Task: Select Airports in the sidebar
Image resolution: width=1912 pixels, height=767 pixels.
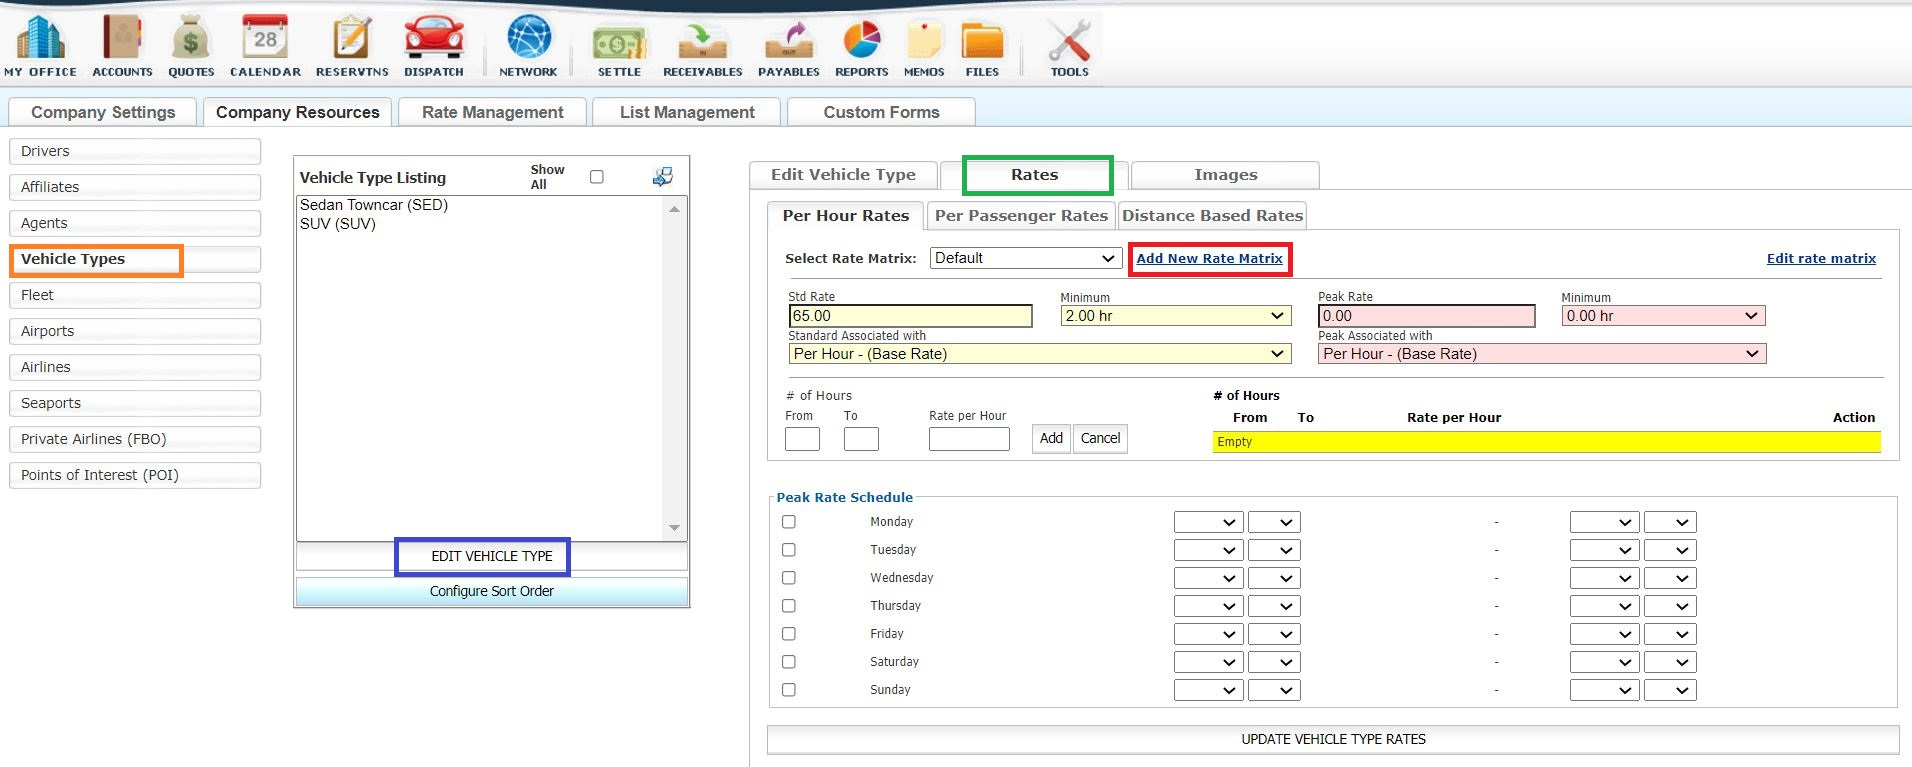Action: click(x=135, y=331)
